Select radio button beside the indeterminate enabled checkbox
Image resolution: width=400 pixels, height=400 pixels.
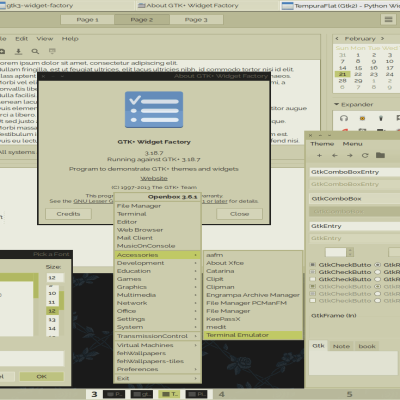coord(377,272)
